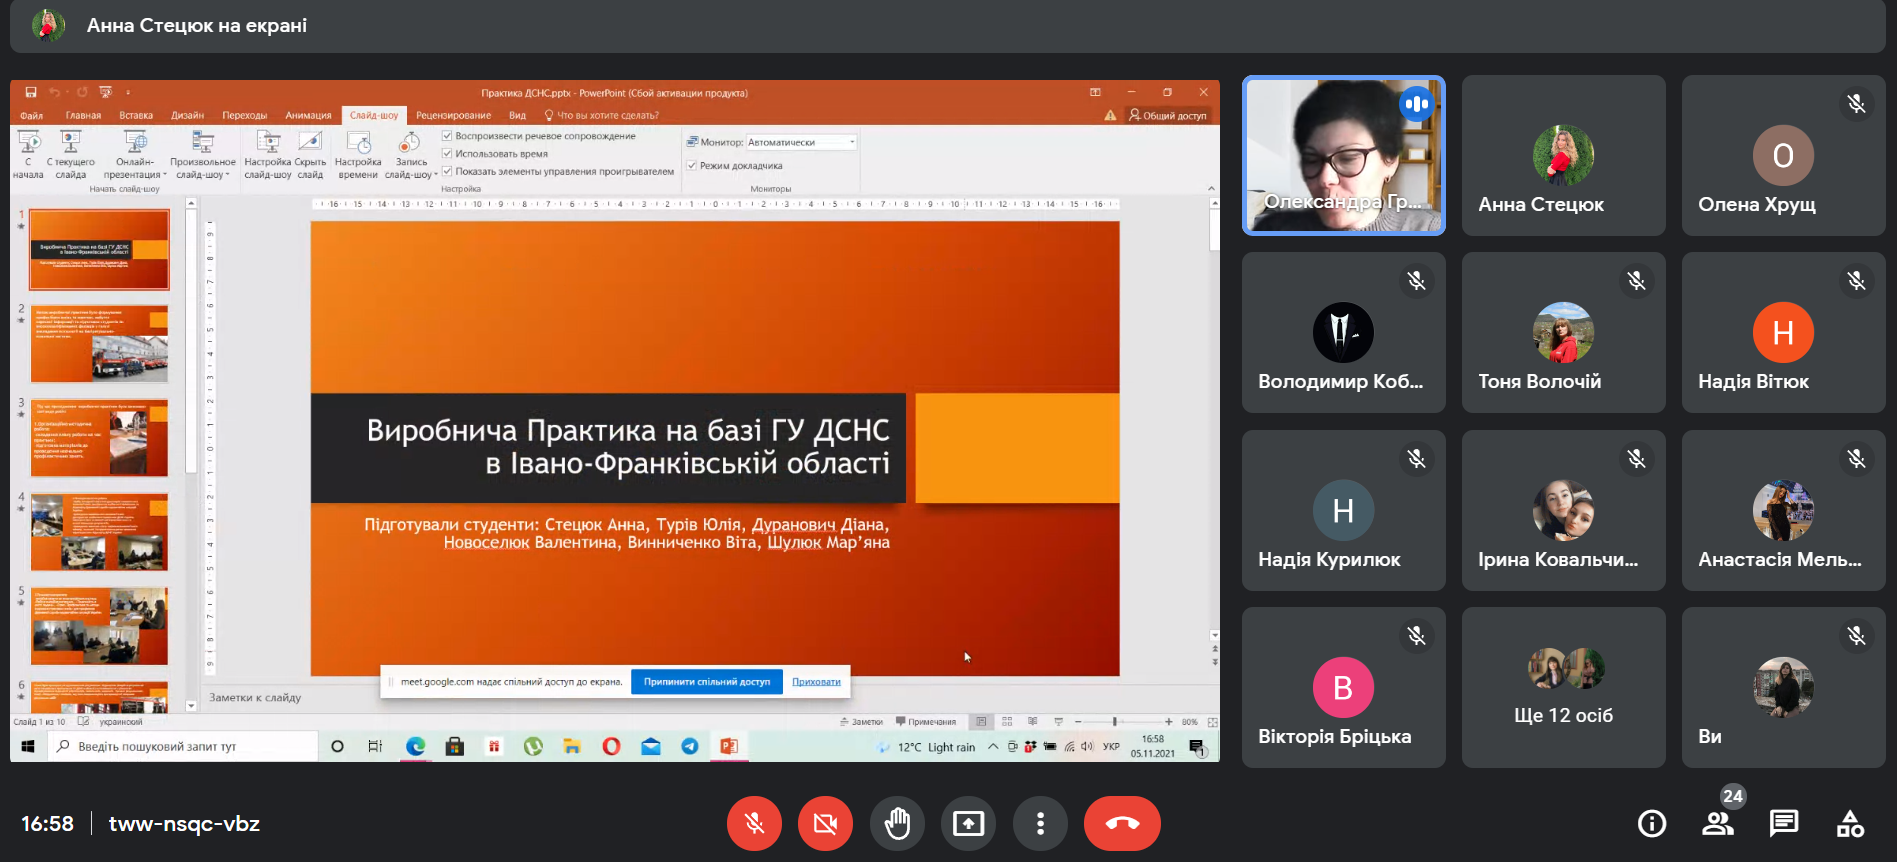1897x862 pixels.
Task: Click the present screen button
Action: coord(968,823)
